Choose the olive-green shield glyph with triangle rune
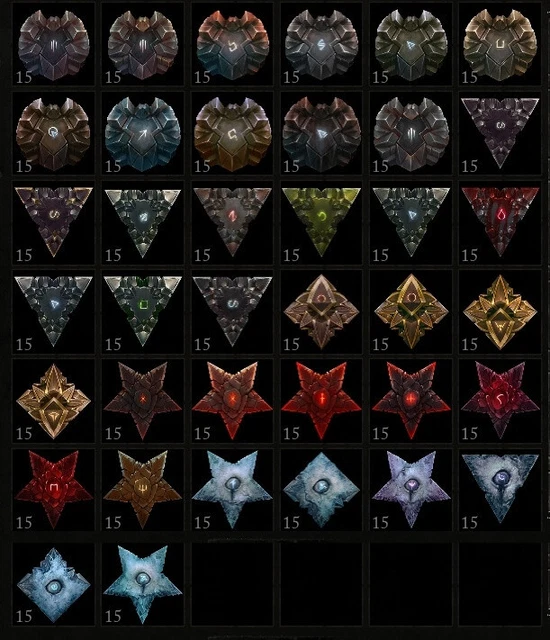Image resolution: width=550 pixels, height=640 pixels. [x=411, y=44]
